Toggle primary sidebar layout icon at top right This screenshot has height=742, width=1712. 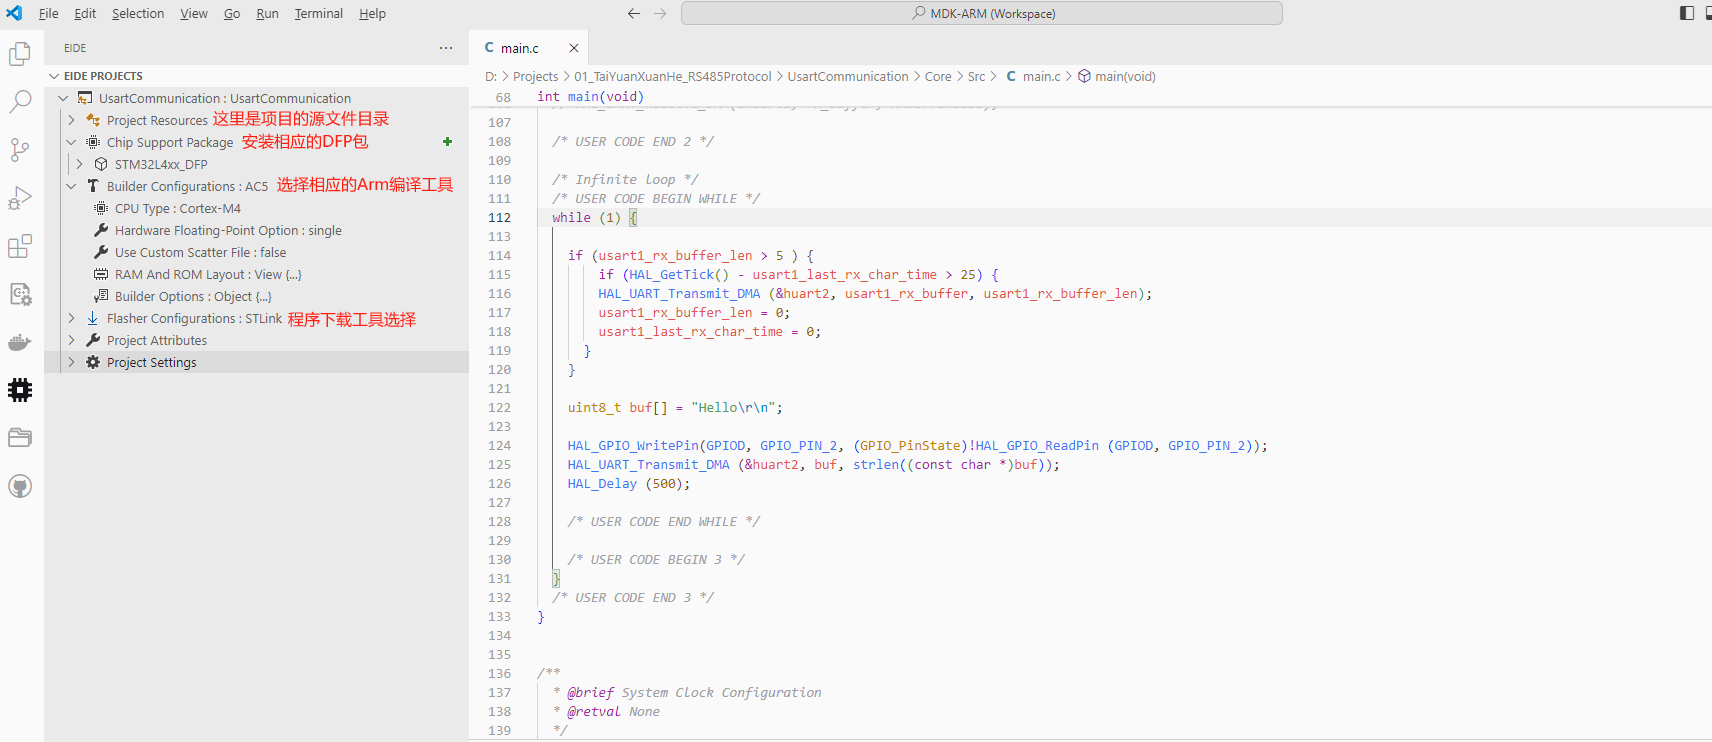1687,13
